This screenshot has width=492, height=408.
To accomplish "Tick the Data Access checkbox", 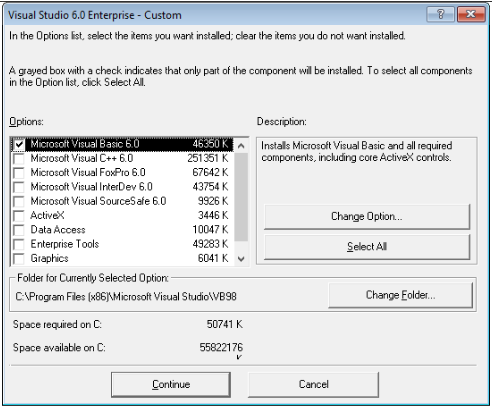I will [19, 230].
